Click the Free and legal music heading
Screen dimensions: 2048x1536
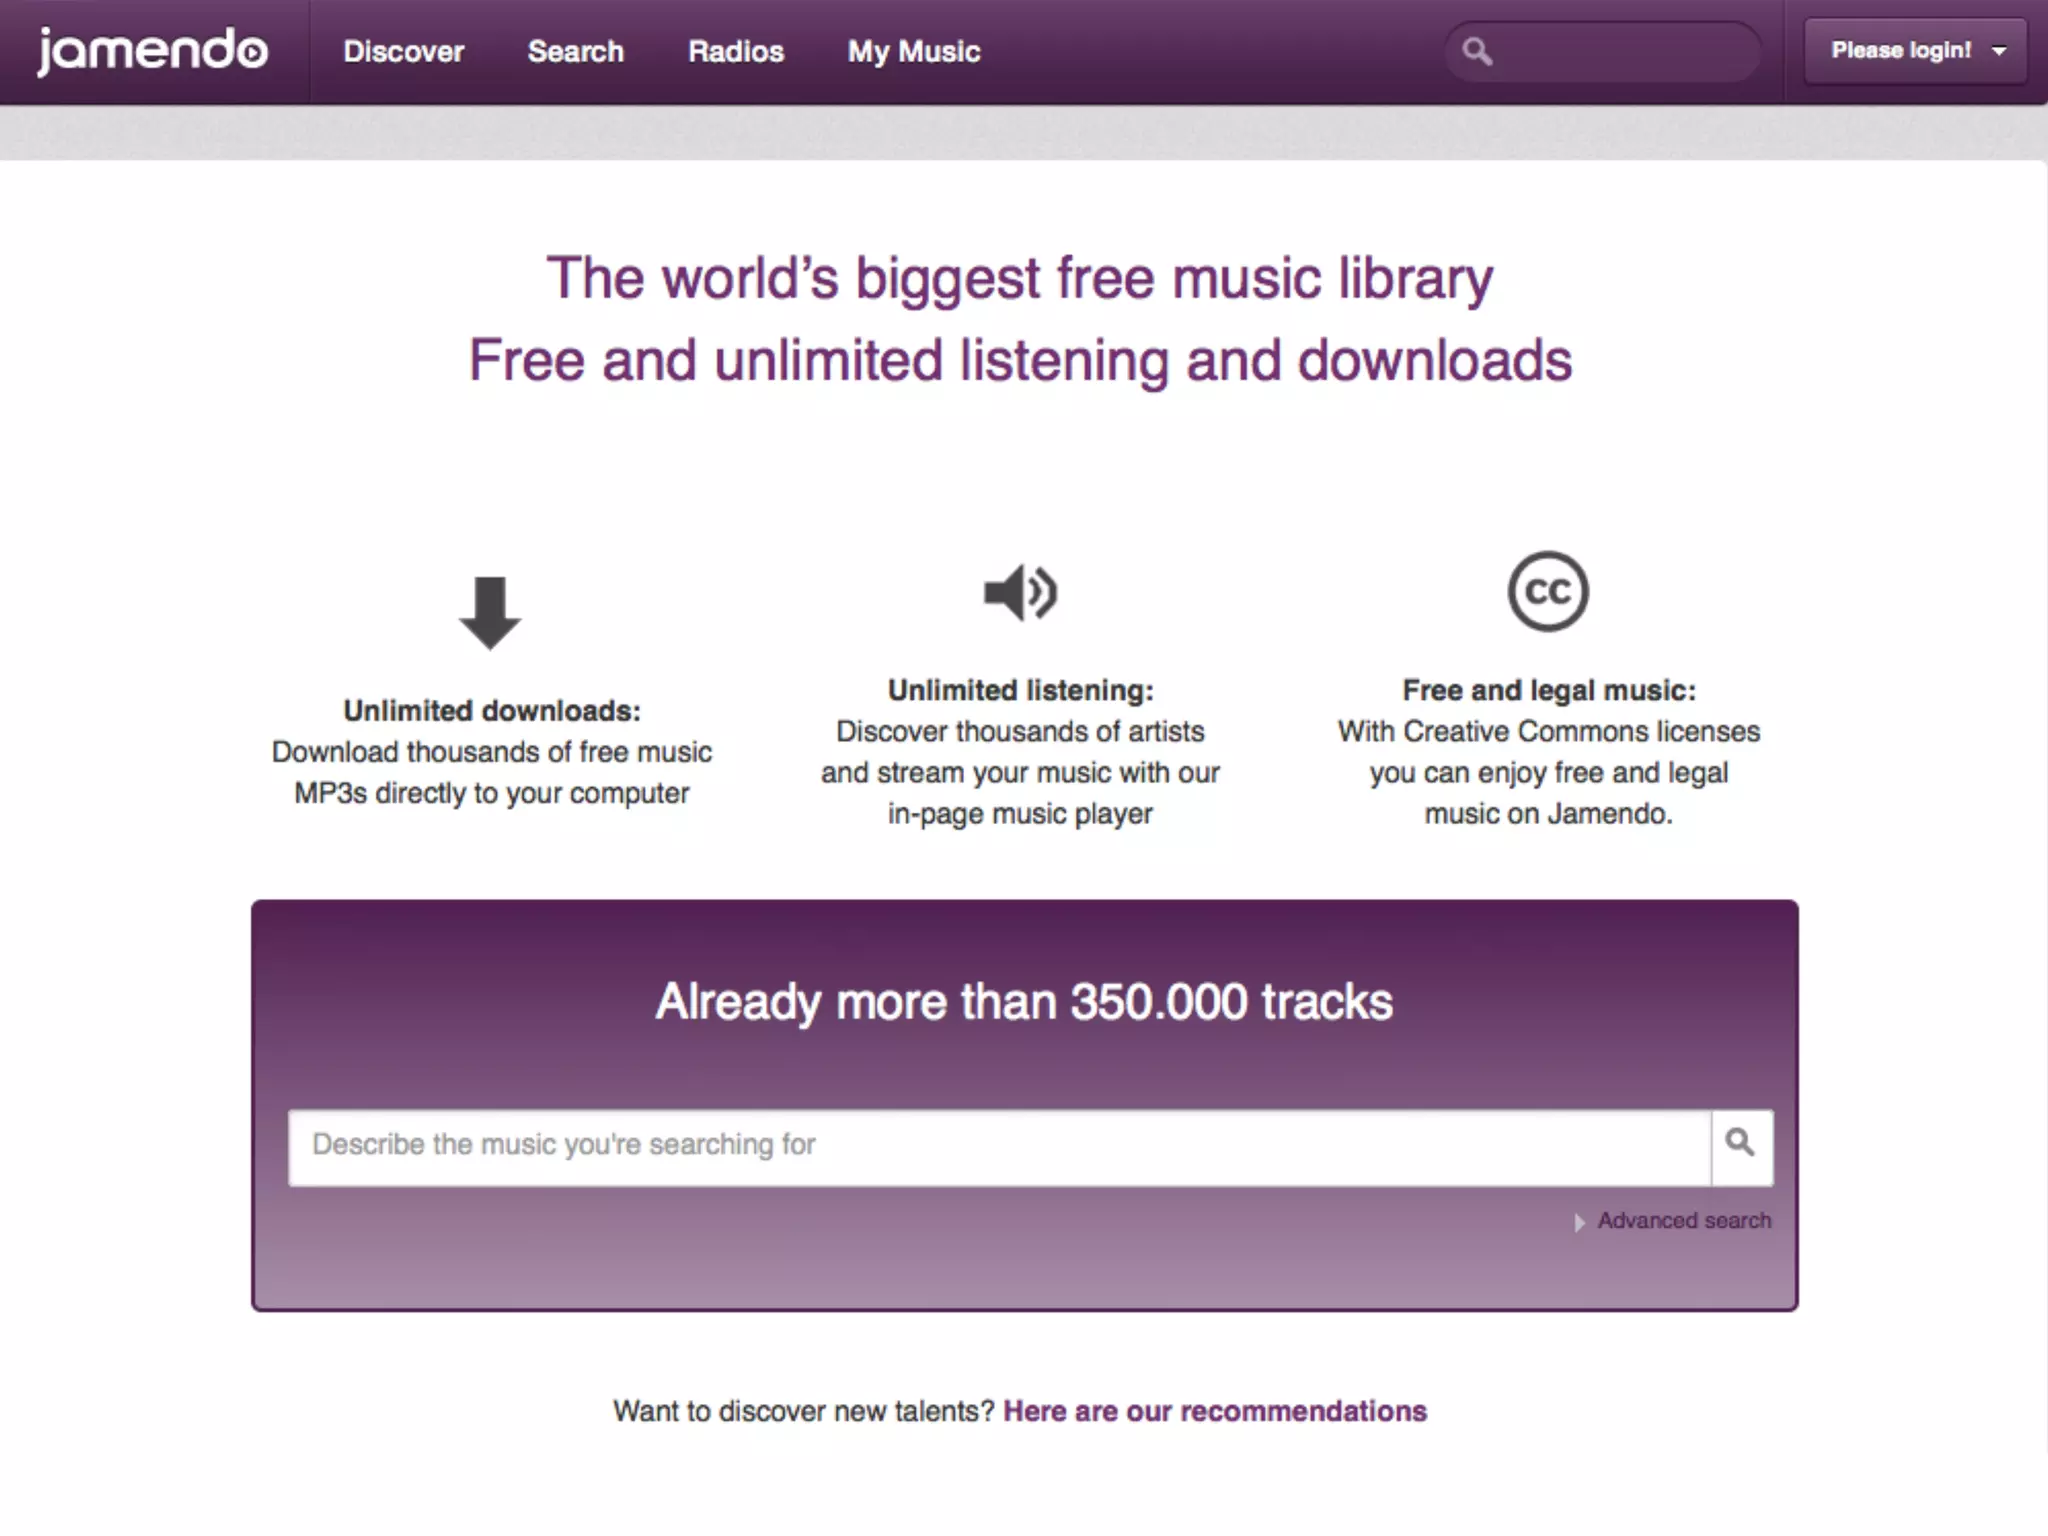(1548, 690)
